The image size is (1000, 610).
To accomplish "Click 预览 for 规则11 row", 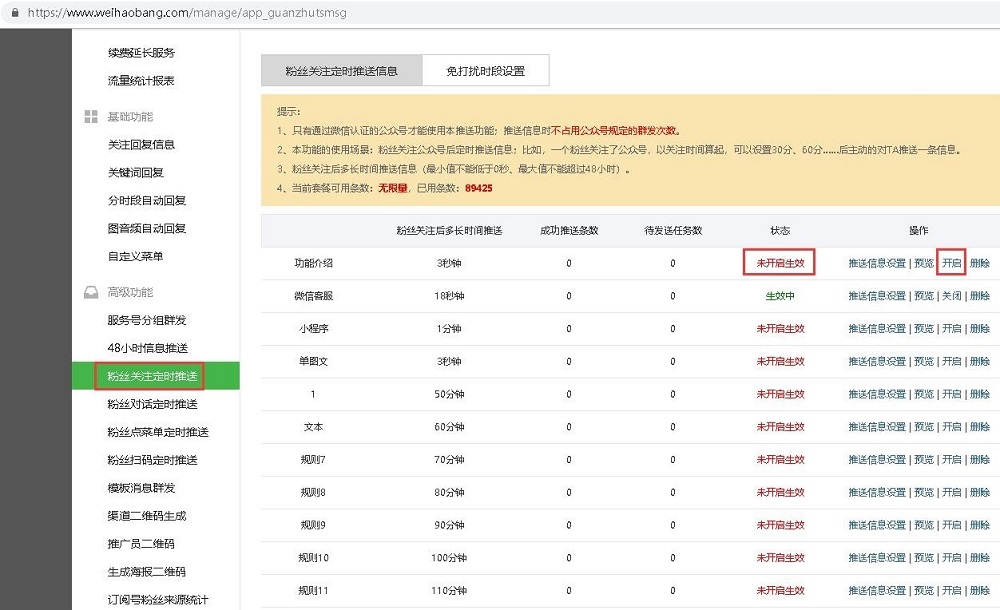I will point(923,590).
